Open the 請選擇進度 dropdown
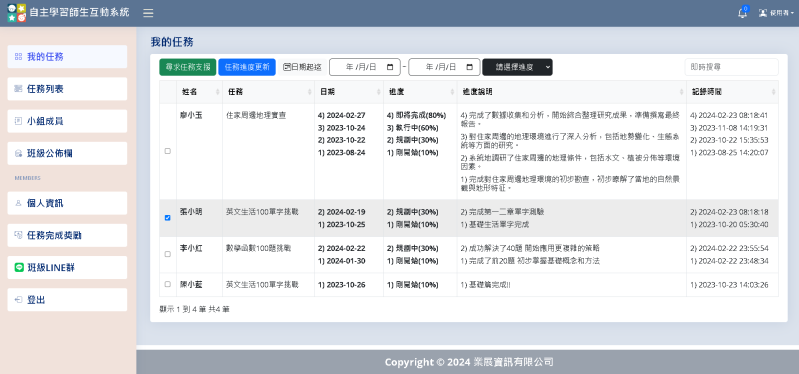Viewport: 799px width, 374px height. click(517, 67)
